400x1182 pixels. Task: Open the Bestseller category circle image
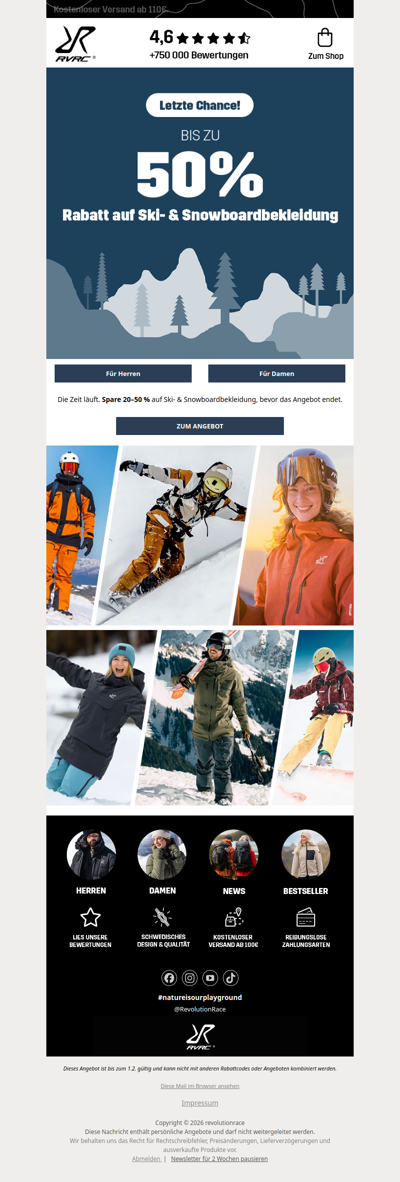306,854
